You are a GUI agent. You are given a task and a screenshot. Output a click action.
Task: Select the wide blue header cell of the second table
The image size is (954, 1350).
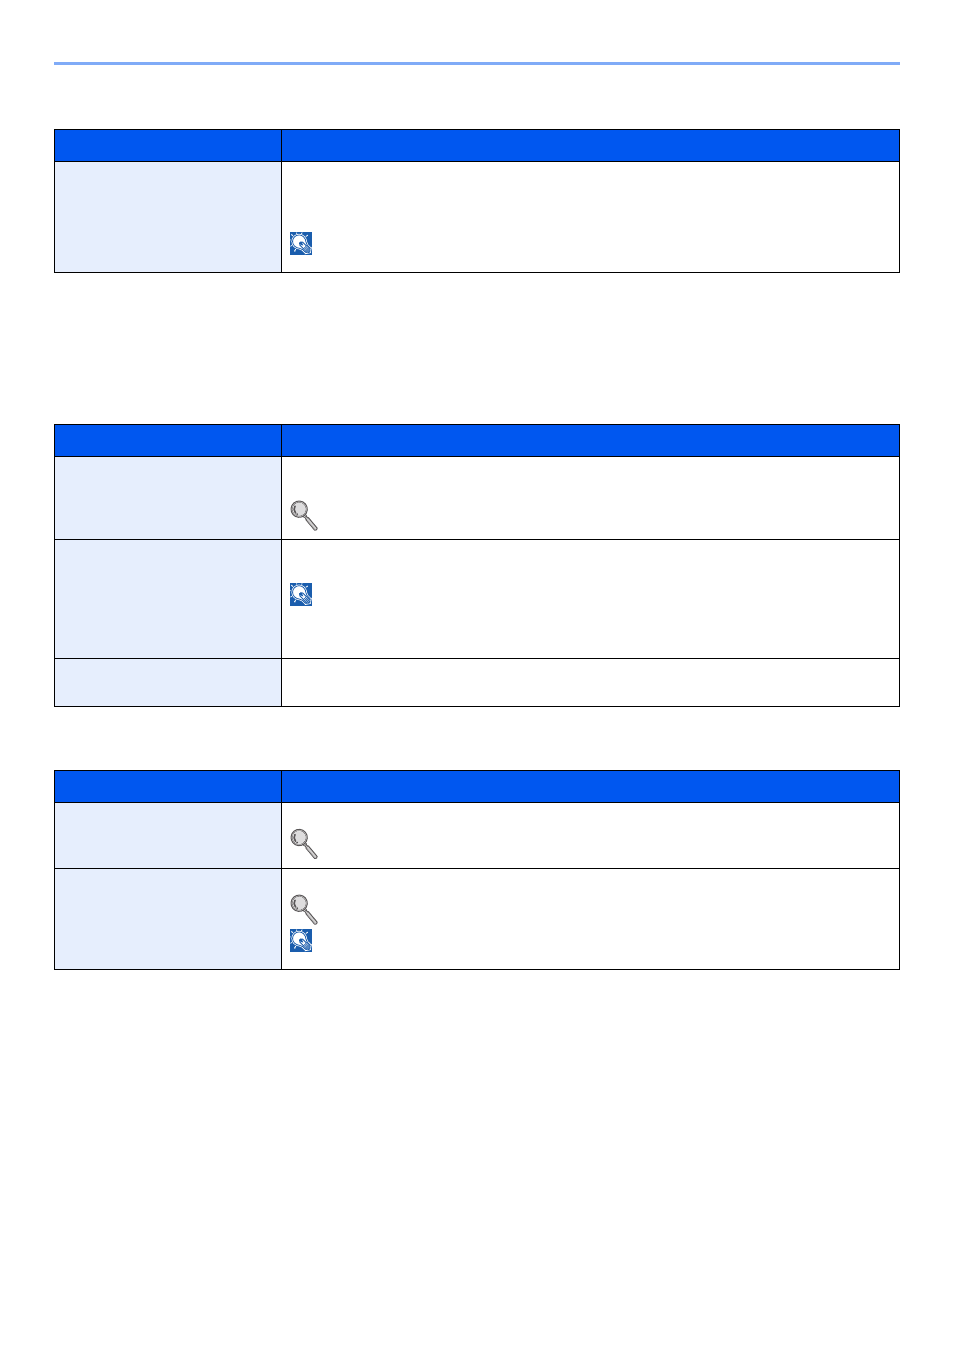coord(590,441)
